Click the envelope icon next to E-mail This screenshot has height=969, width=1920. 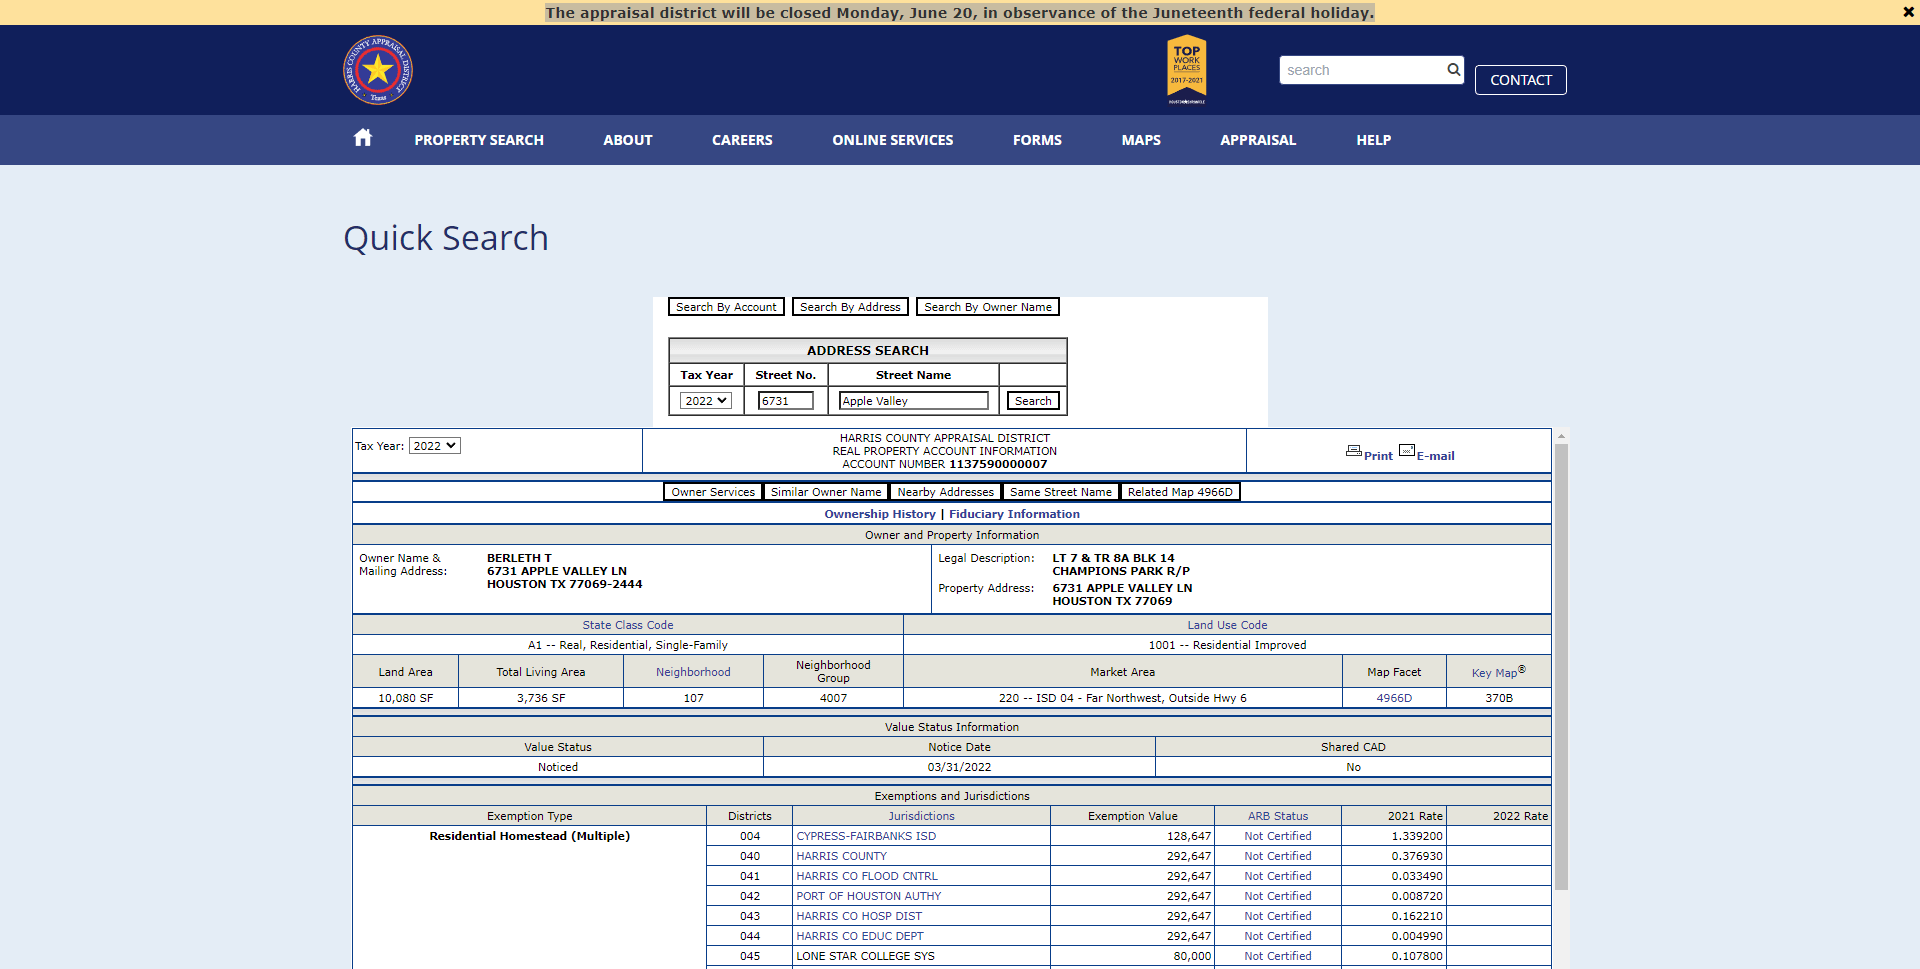pyautogui.click(x=1407, y=451)
